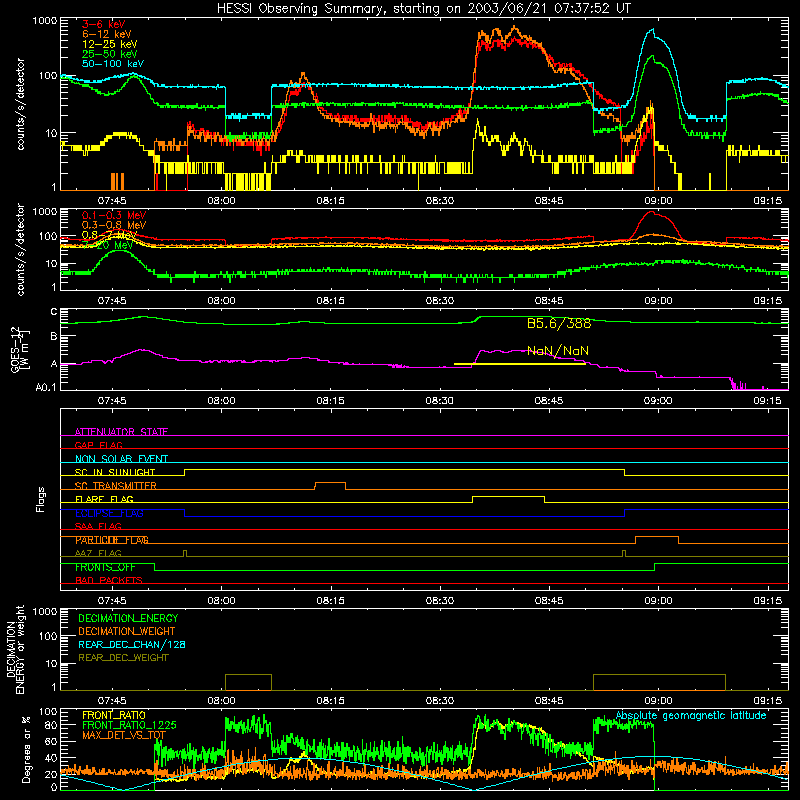The width and height of the screenshot is (800, 800).
Task: Click the MAX_DET_VS_TOT legend label
Action: click(124, 735)
